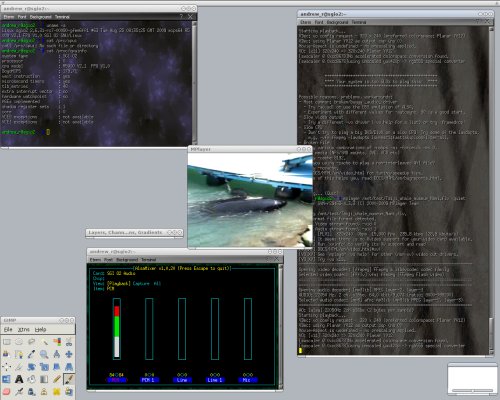The width and height of the screenshot is (500, 400).
Task: Select the Ellipse Select tool in GIMP
Action: [19, 342]
